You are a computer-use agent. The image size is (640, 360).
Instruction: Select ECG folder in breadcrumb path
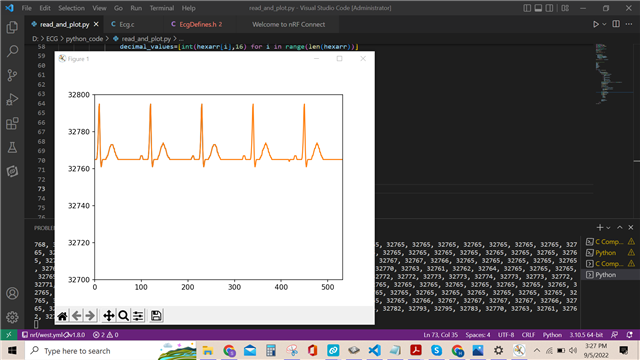click(52, 39)
